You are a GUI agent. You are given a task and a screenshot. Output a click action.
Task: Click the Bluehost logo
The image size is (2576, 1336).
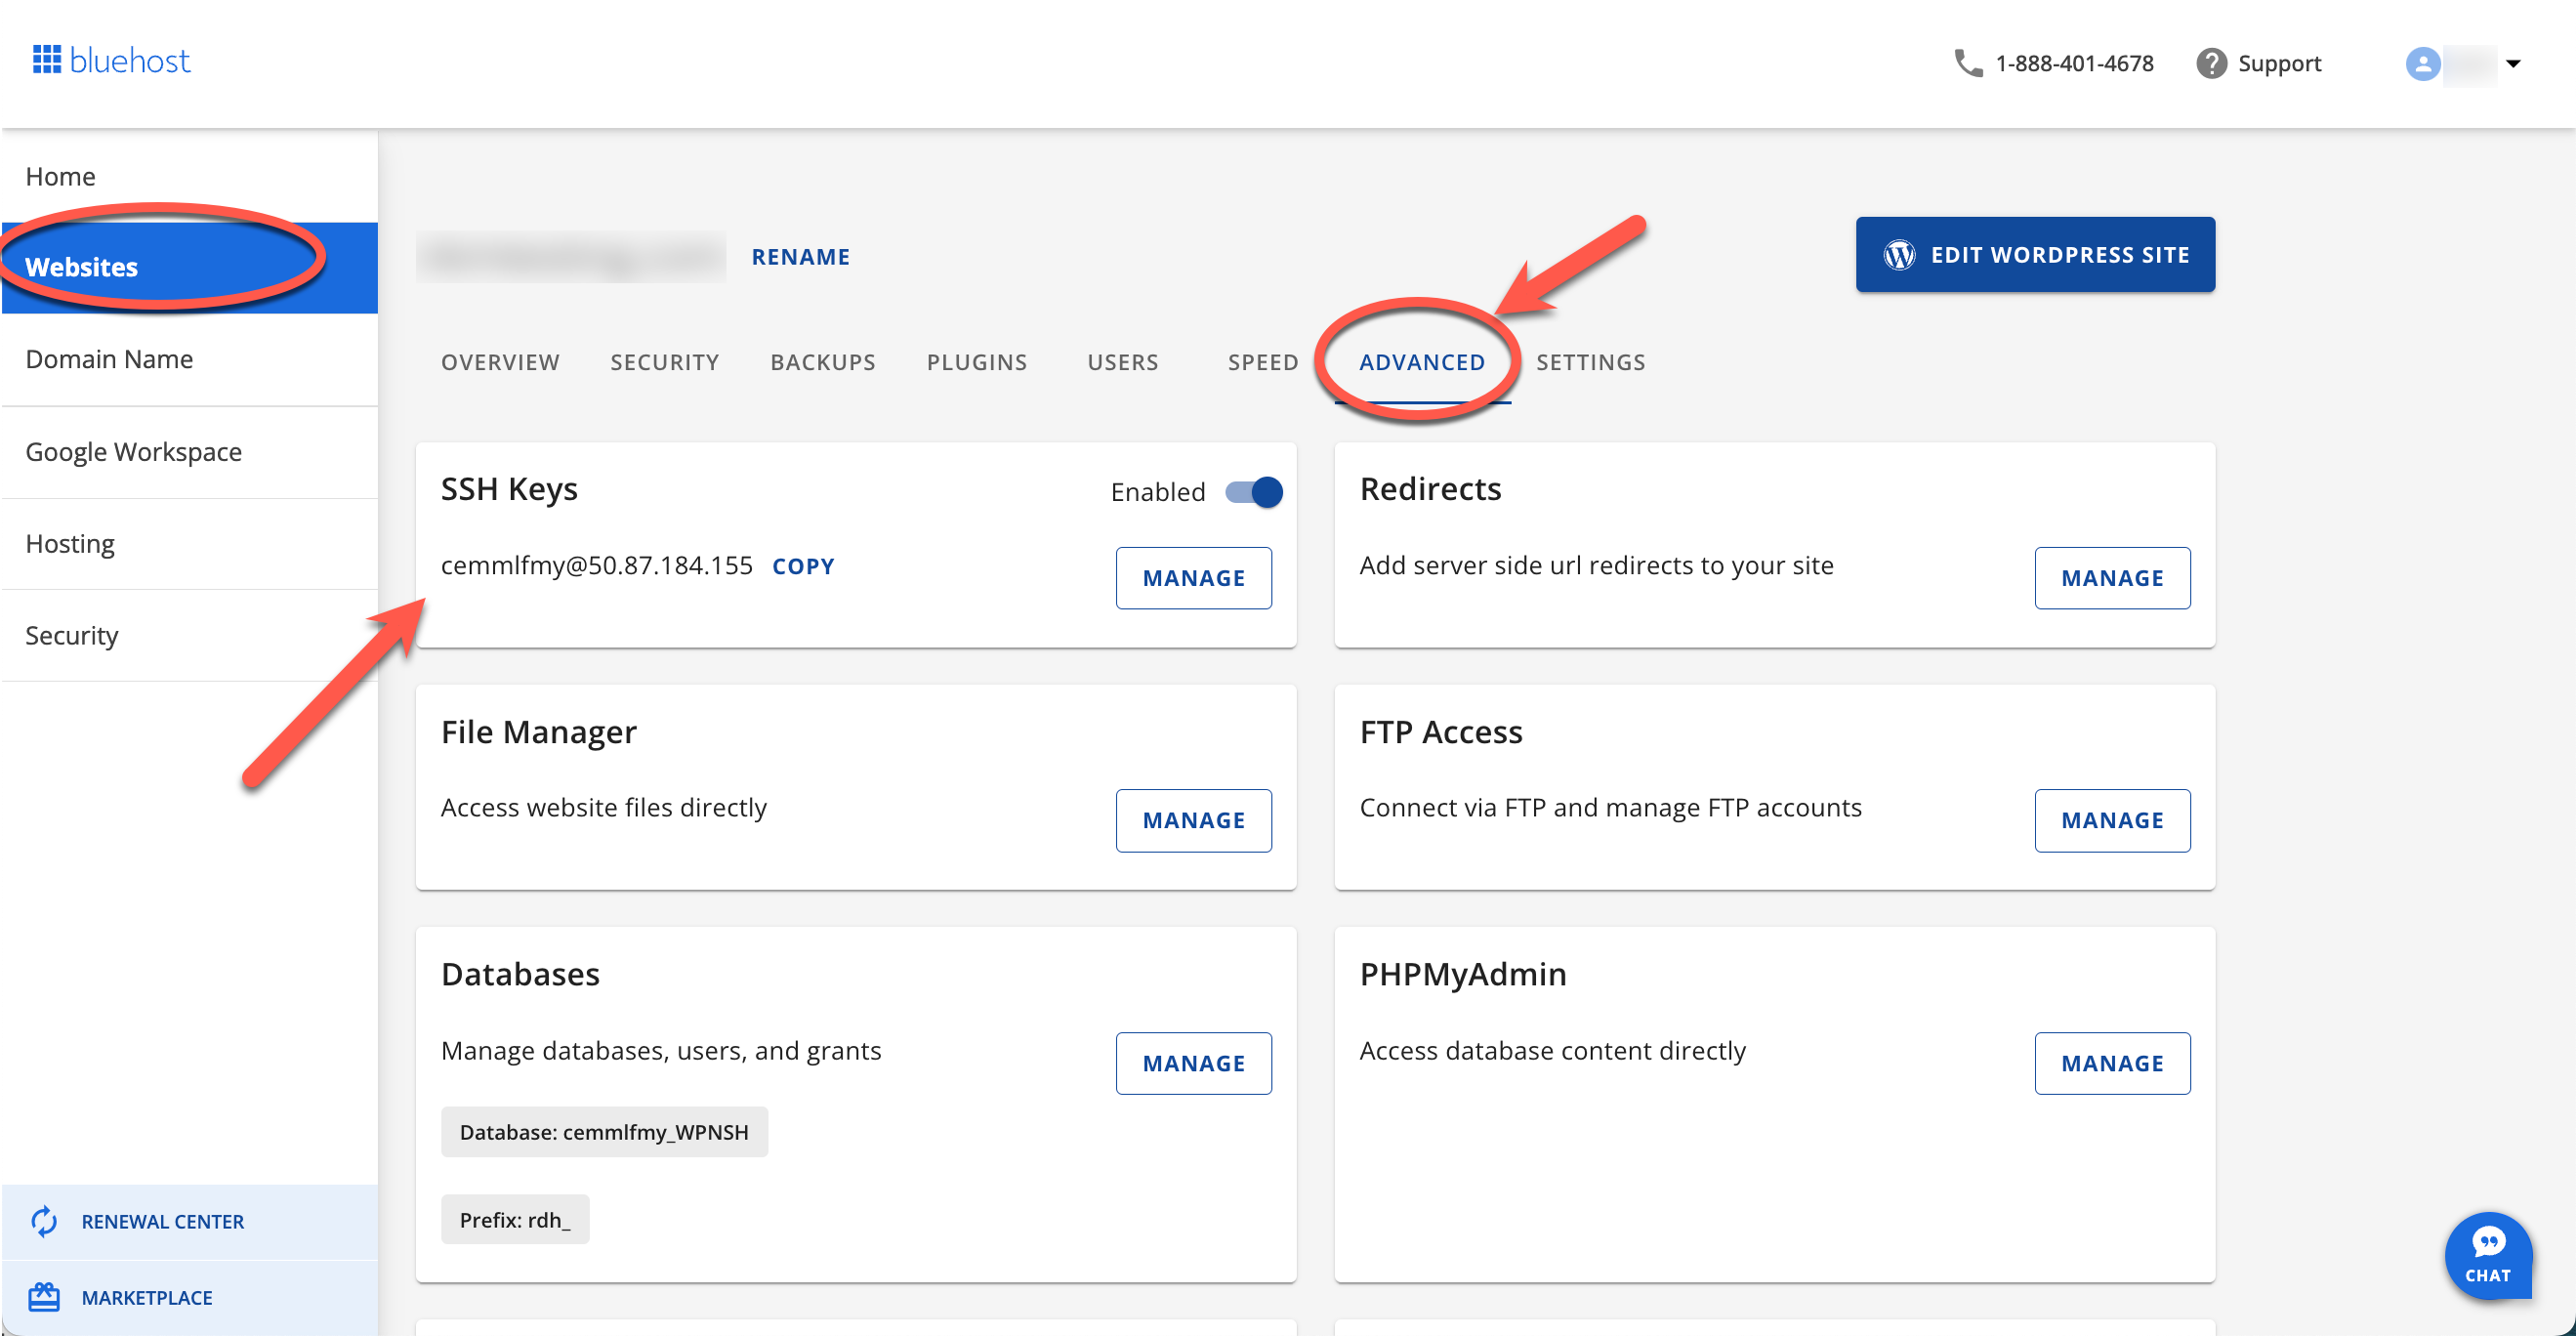click(110, 60)
